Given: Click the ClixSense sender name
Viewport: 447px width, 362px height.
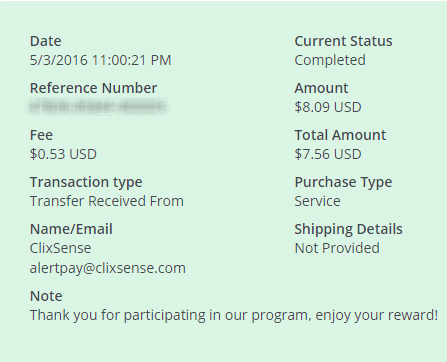Looking at the screenshot, I should click(x=60, y=248).
